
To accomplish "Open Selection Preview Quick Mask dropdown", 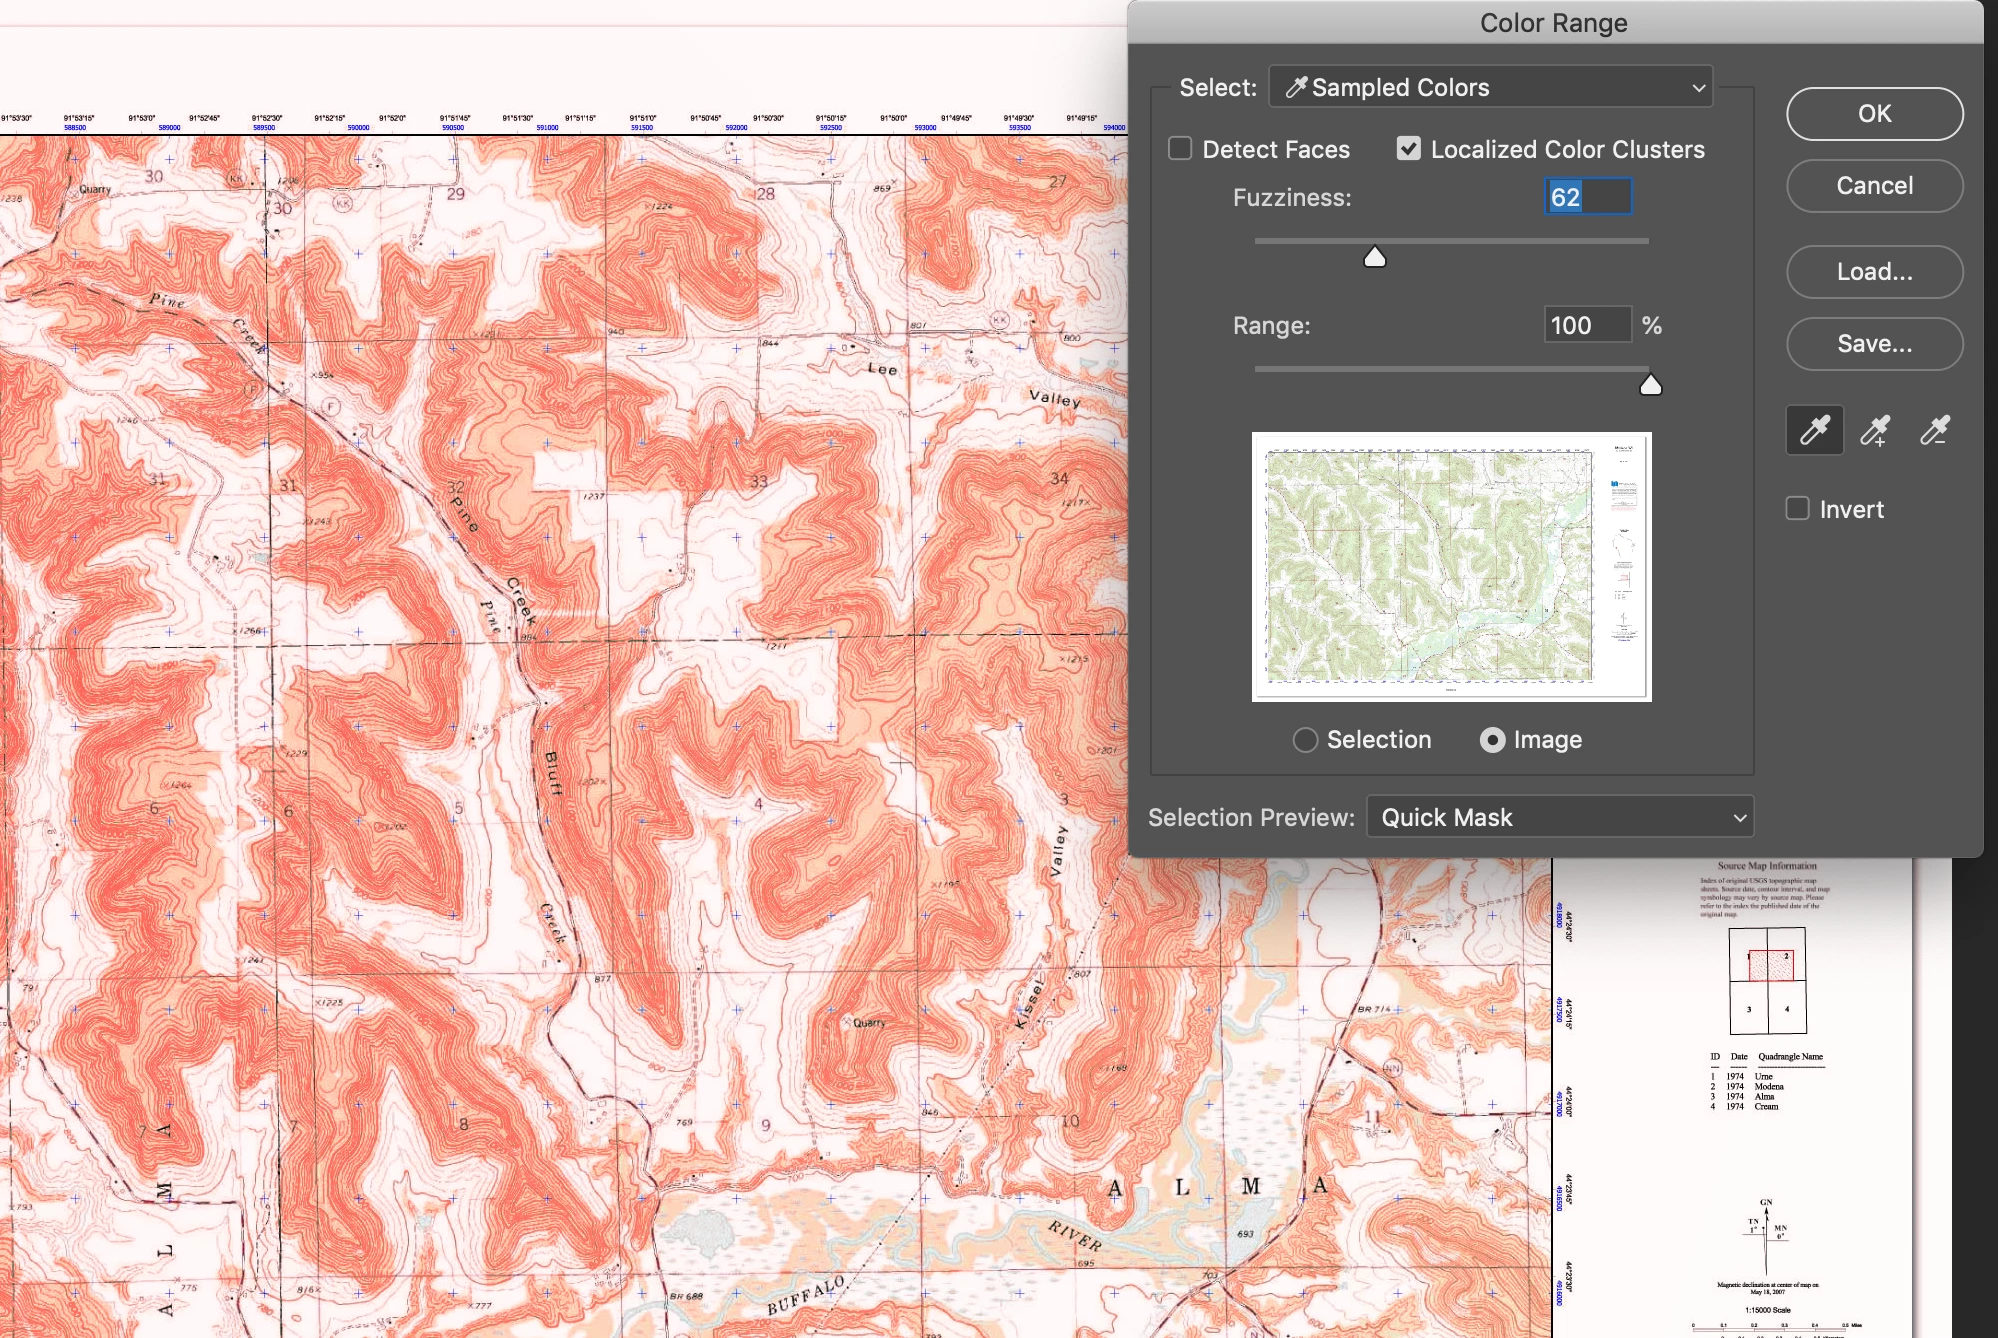I will pos(1559,817).
